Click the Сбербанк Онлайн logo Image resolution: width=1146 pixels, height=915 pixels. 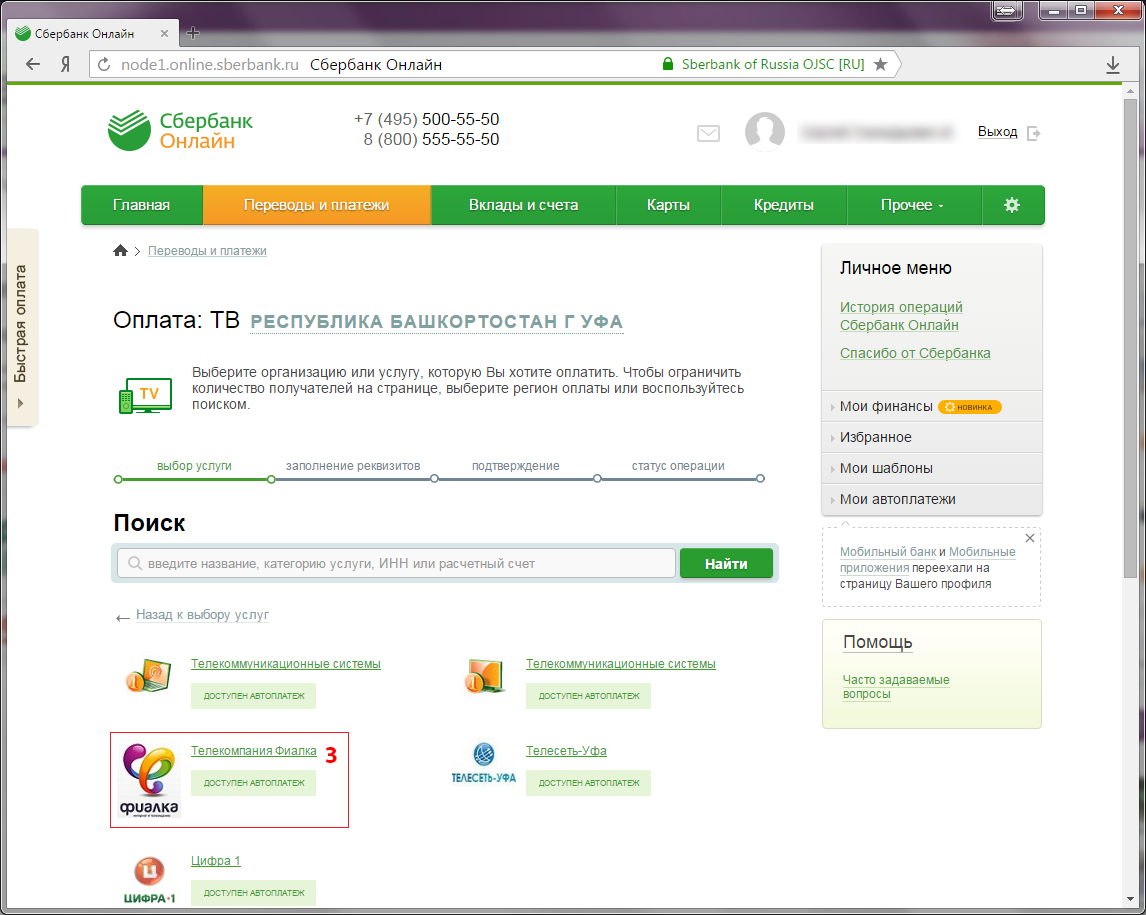(x=180, y=130)
